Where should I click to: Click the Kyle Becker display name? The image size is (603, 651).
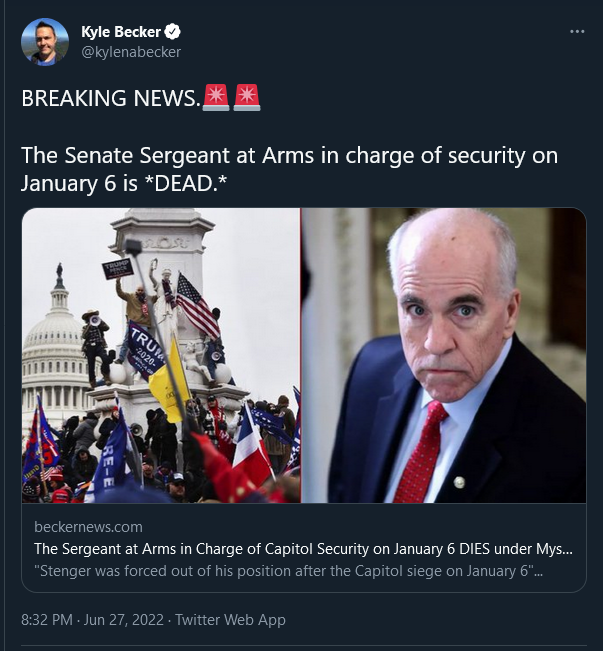click(121, 32)
